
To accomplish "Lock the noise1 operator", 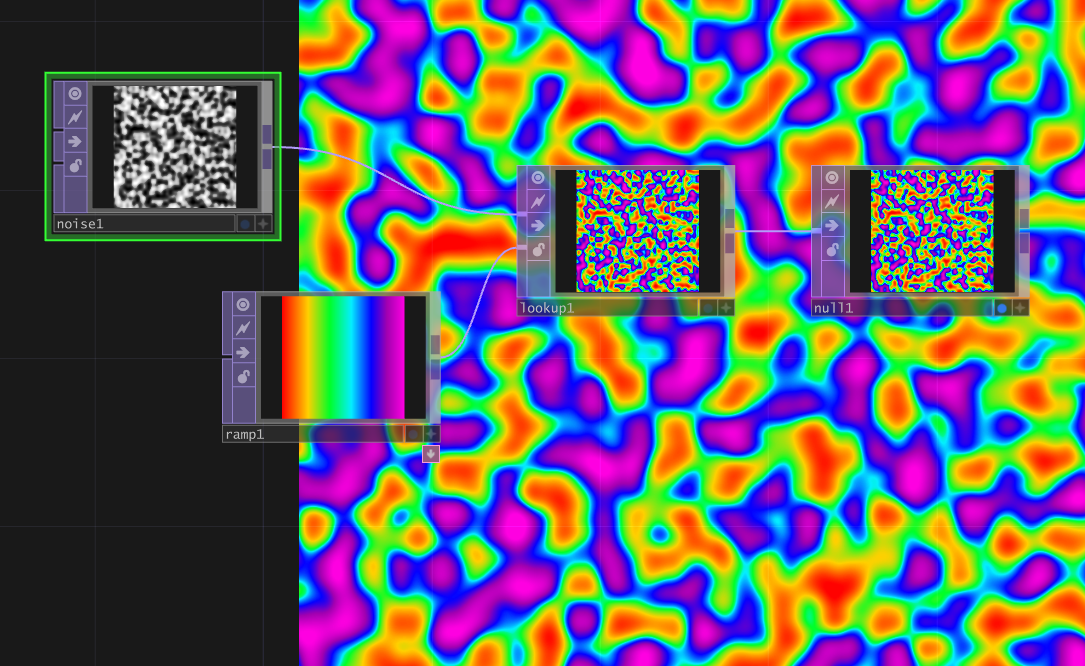I will pos(75,165).
